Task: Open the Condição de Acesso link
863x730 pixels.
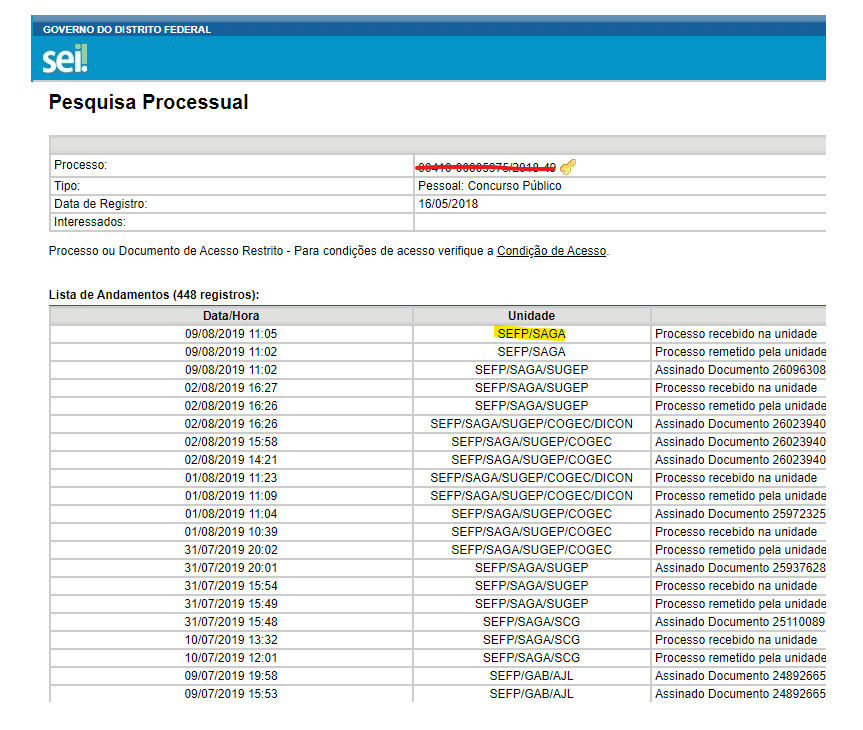Action: 551,251
